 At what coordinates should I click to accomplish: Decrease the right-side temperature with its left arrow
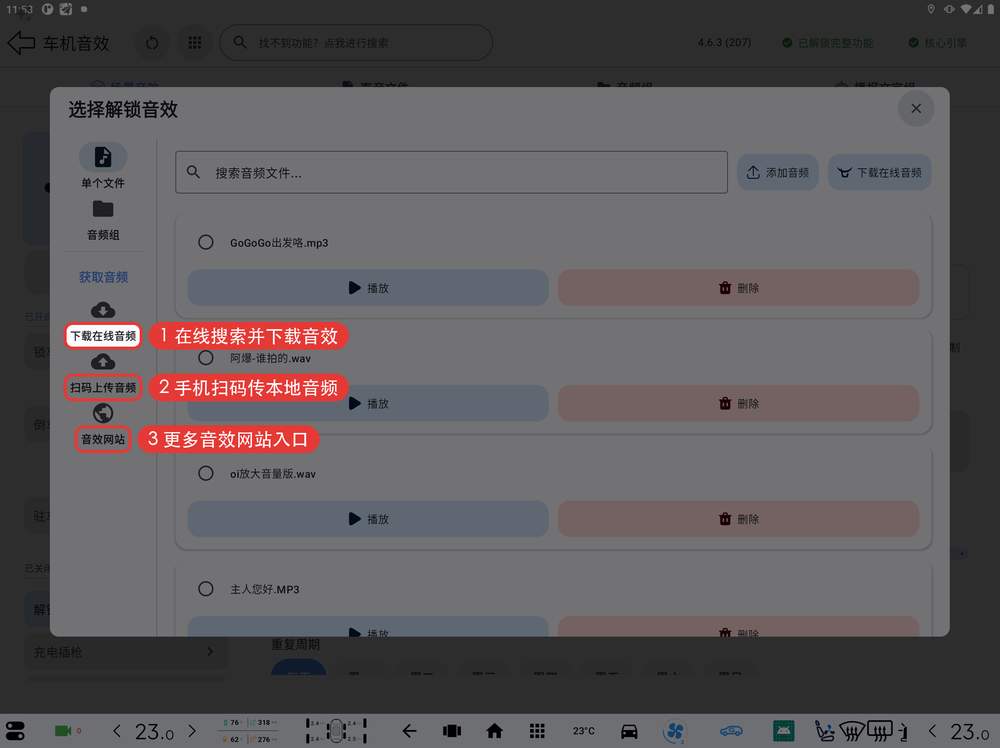coord(932,731)
